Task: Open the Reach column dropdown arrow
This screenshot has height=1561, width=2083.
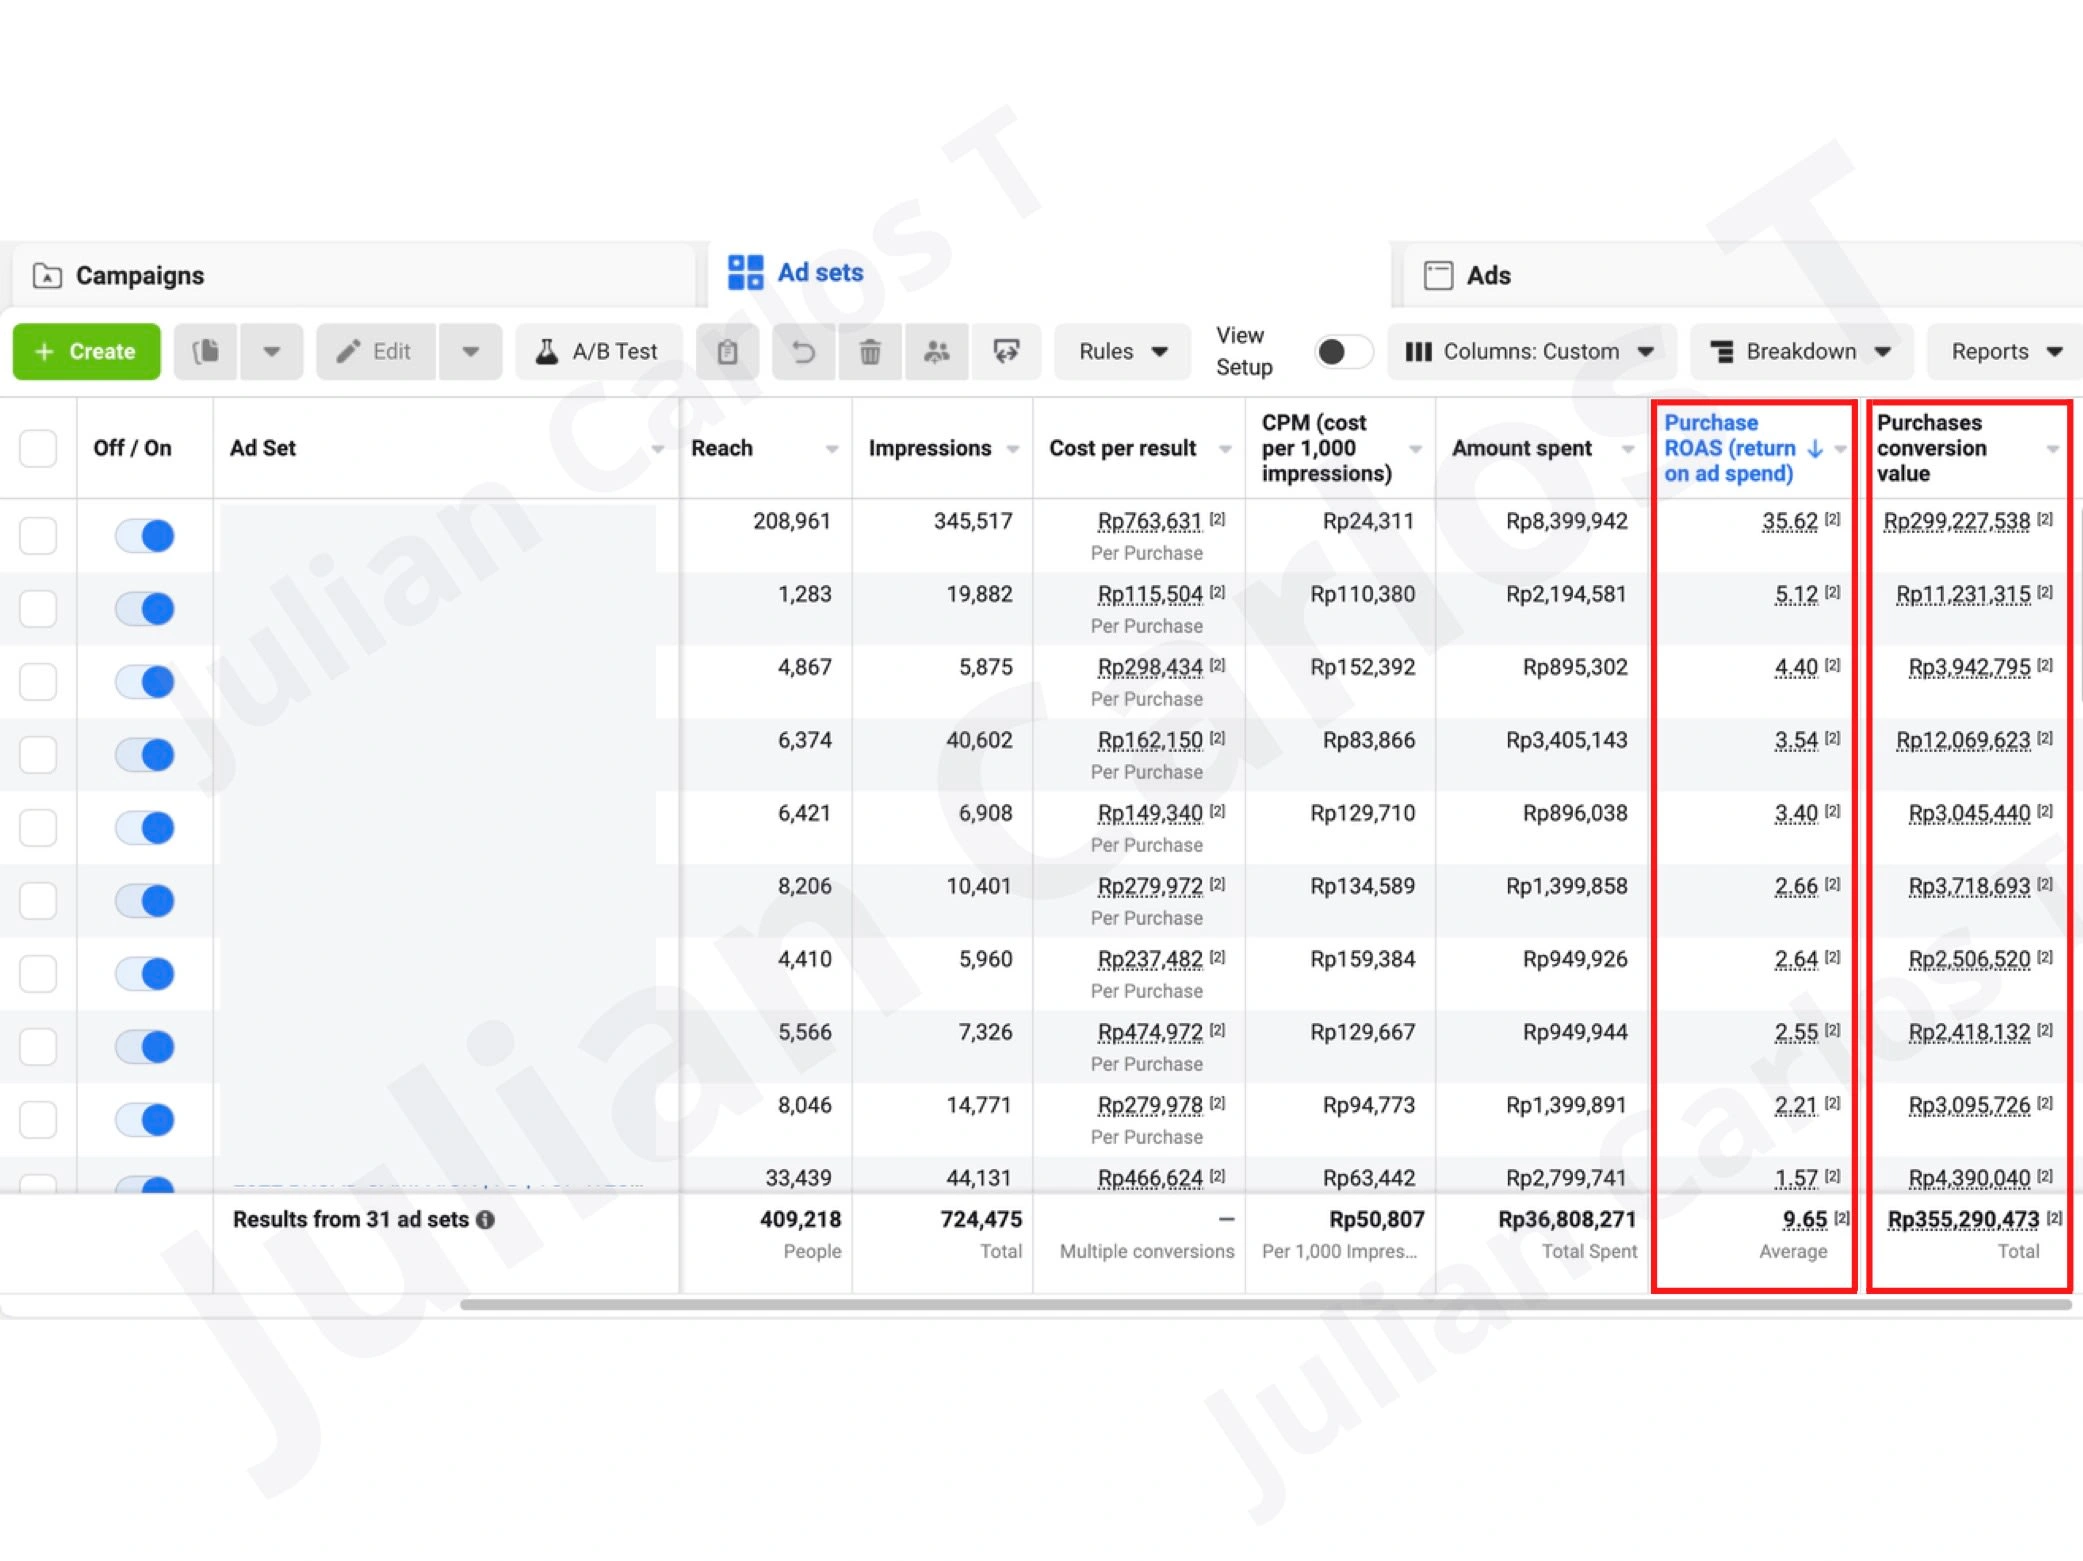Action: [832, 450]
